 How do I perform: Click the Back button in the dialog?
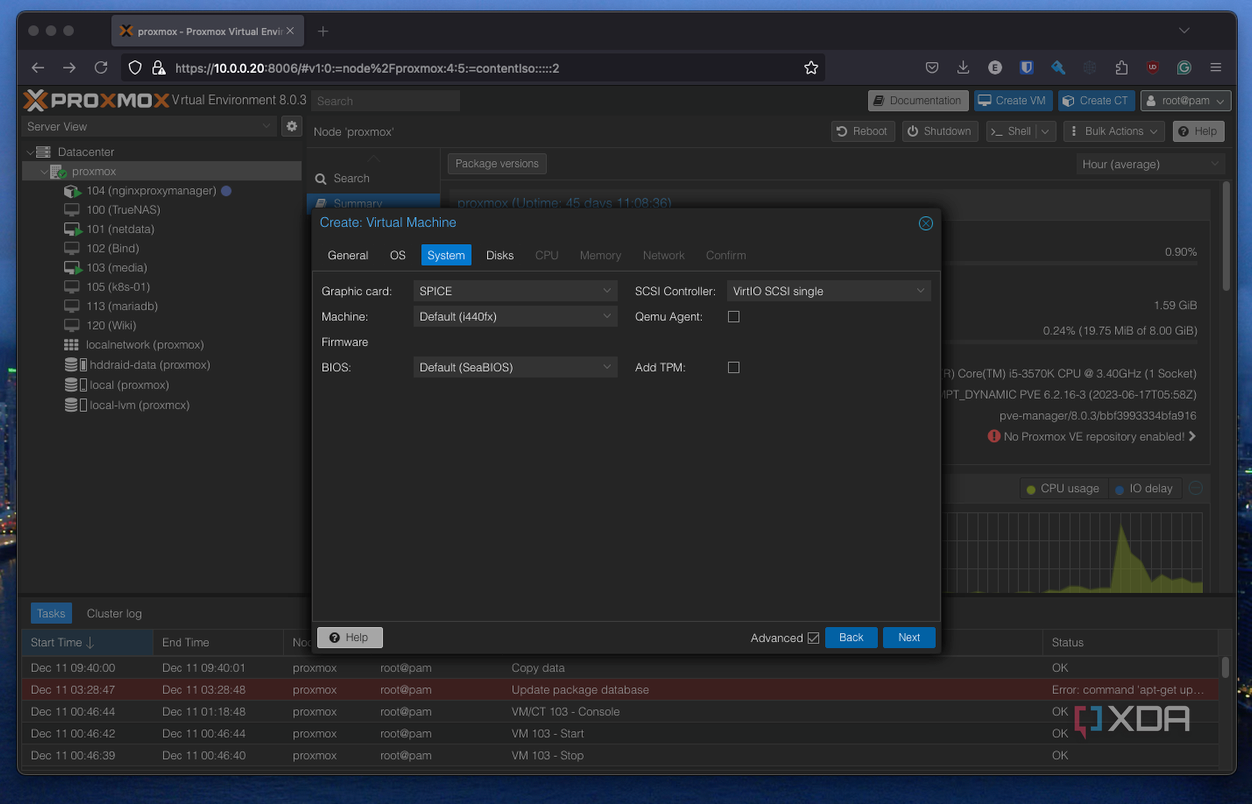(851, 637)
